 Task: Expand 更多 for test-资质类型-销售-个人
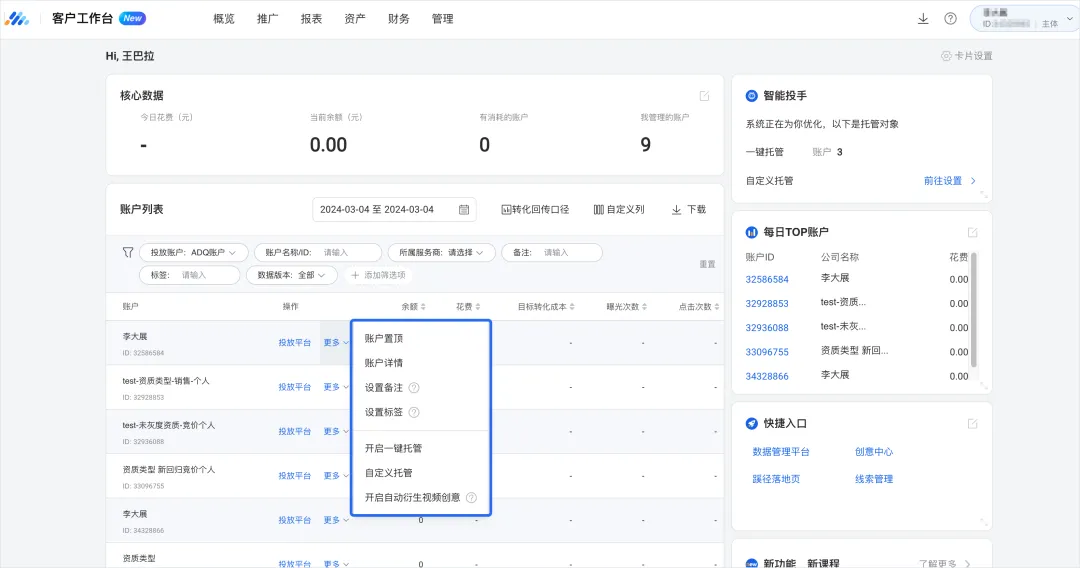336,387
